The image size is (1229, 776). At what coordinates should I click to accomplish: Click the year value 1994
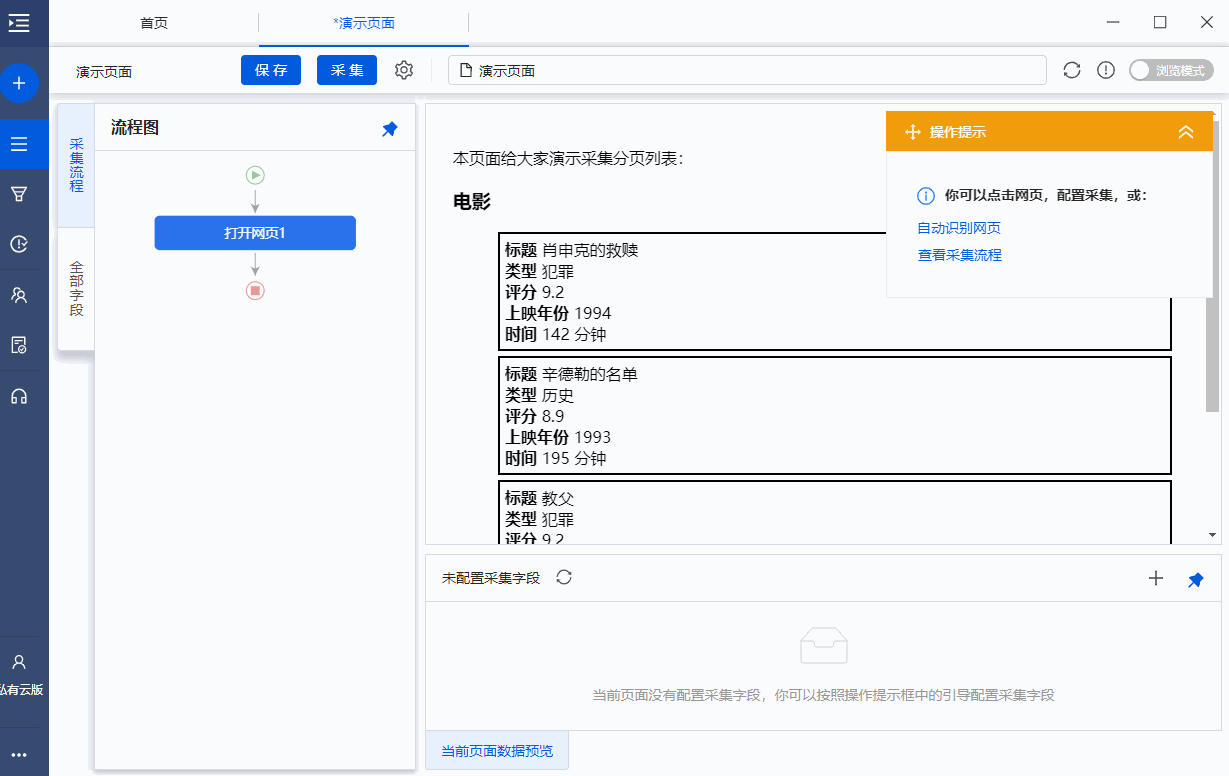coord(592,313)
